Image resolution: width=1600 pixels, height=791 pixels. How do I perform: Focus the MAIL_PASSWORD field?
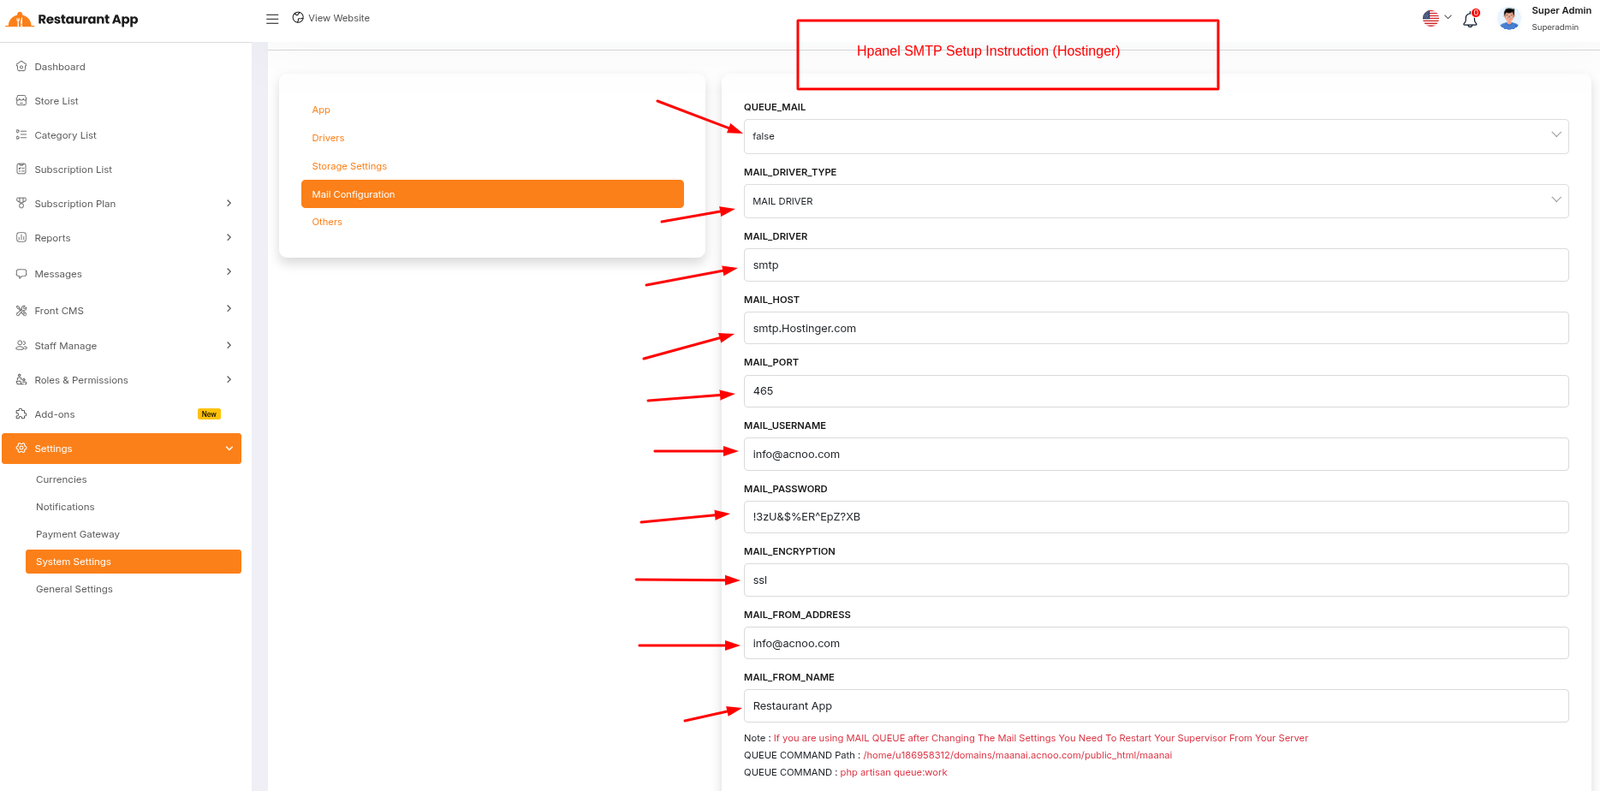point(1155,517)
